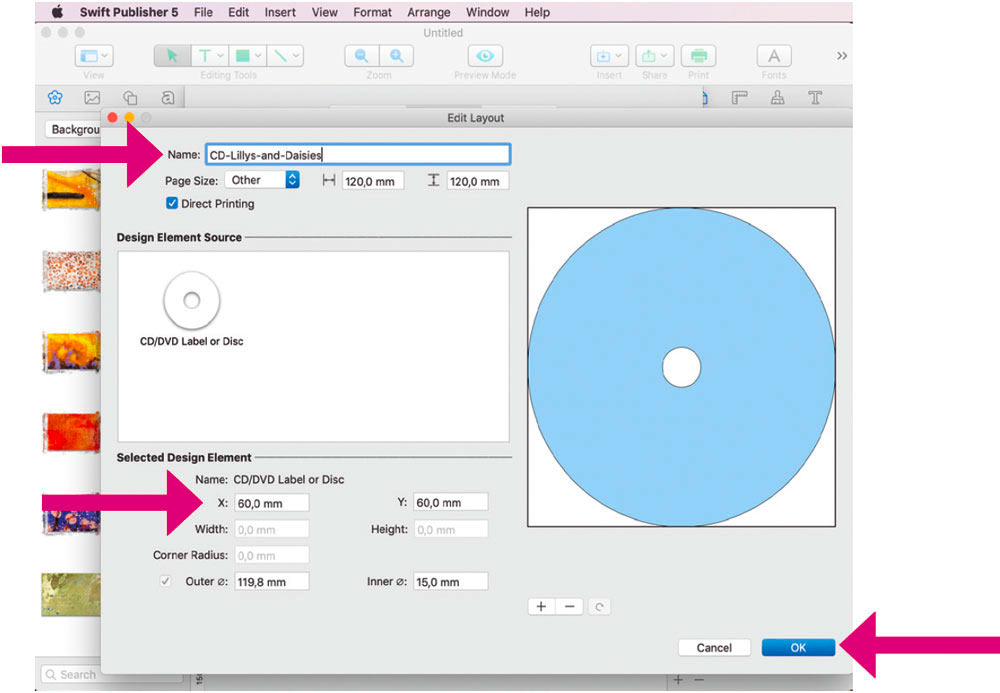Viewport: 1000px width, 693px height.
Task: Open the File menu
Action: click(203, 12)
